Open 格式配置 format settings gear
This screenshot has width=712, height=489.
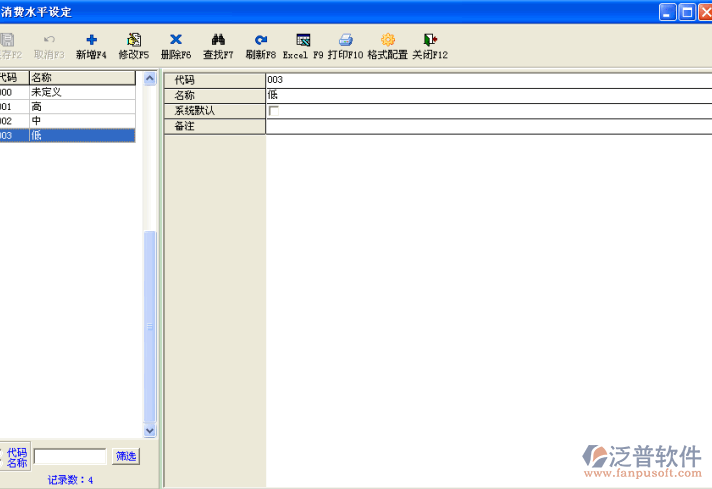click(387, 41)
